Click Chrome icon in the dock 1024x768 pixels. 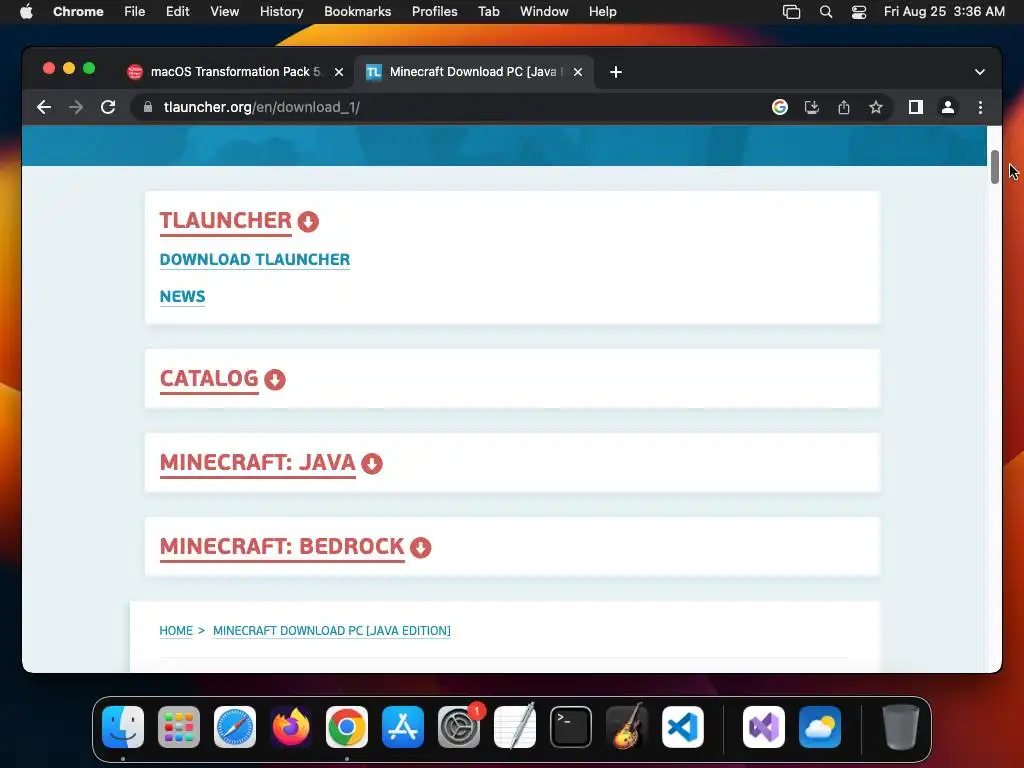point(347,727)
